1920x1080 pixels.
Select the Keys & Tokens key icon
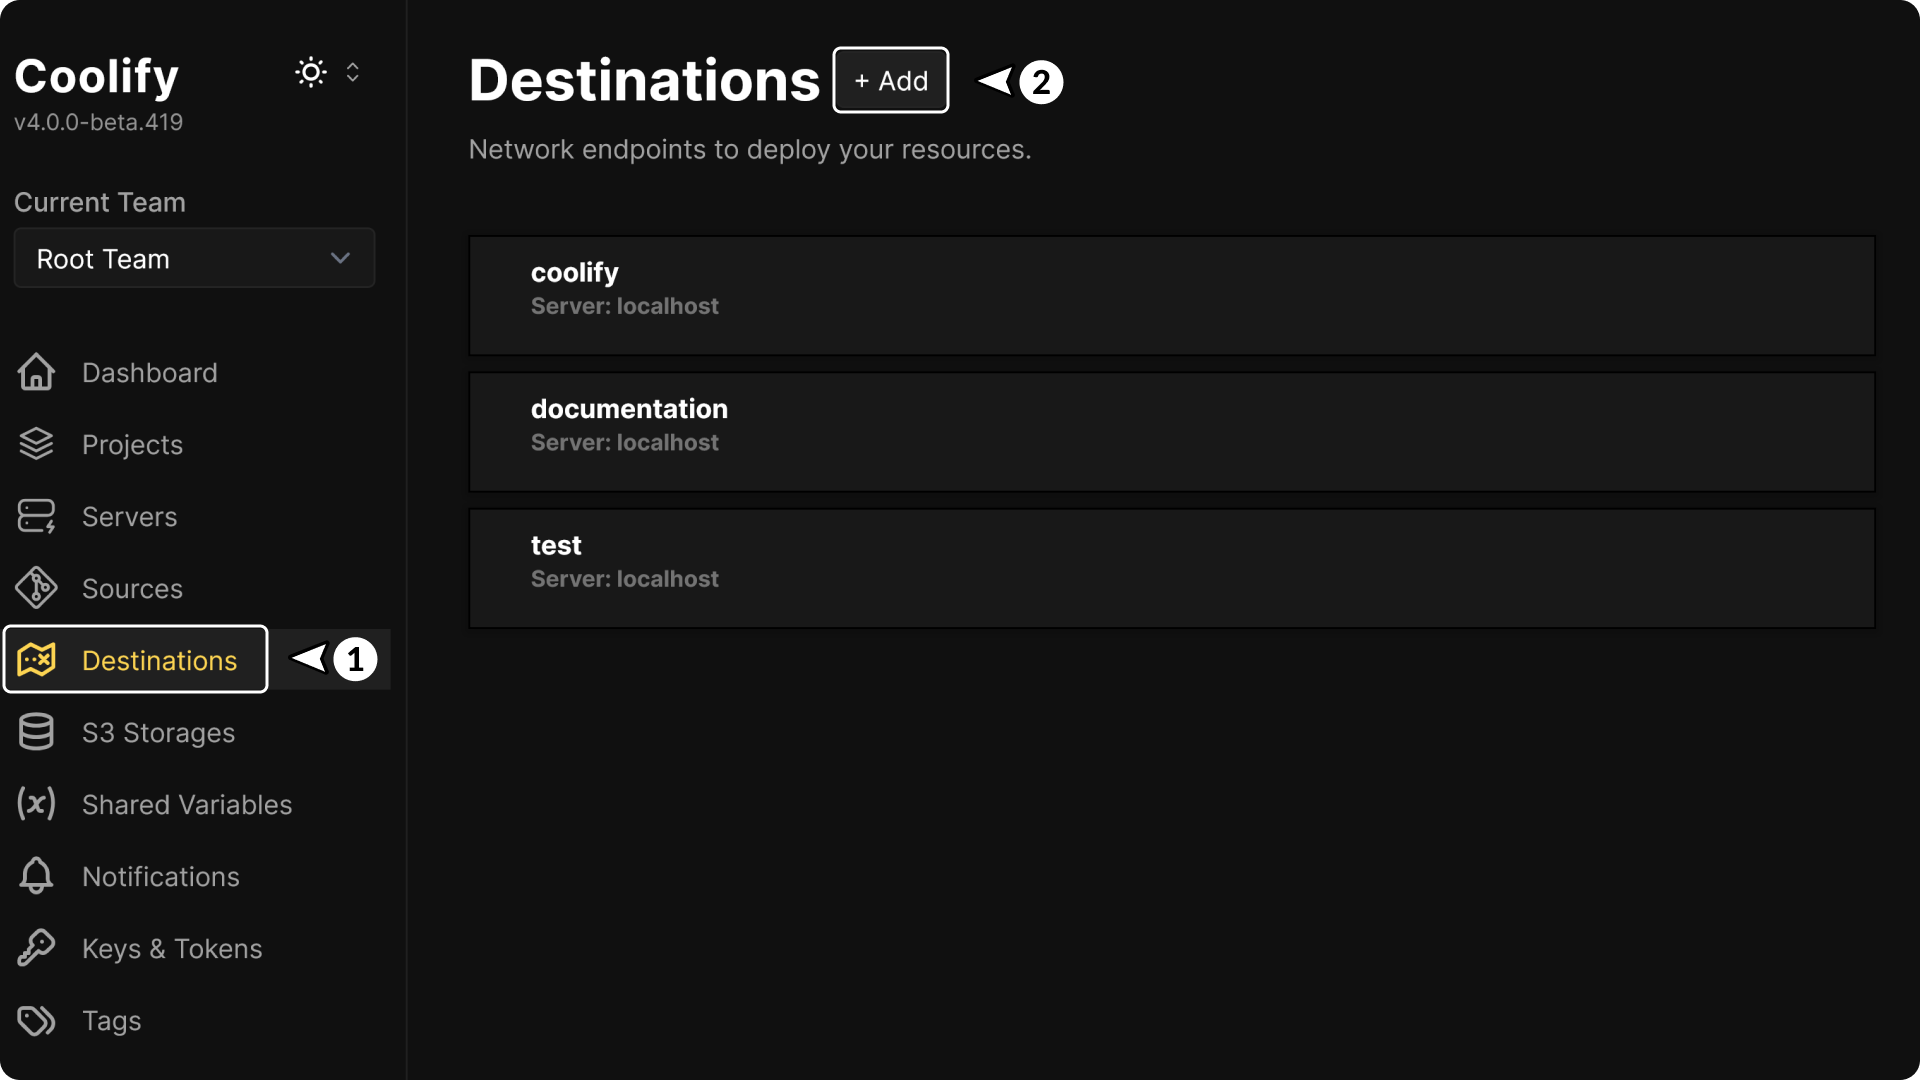point(36,948)
